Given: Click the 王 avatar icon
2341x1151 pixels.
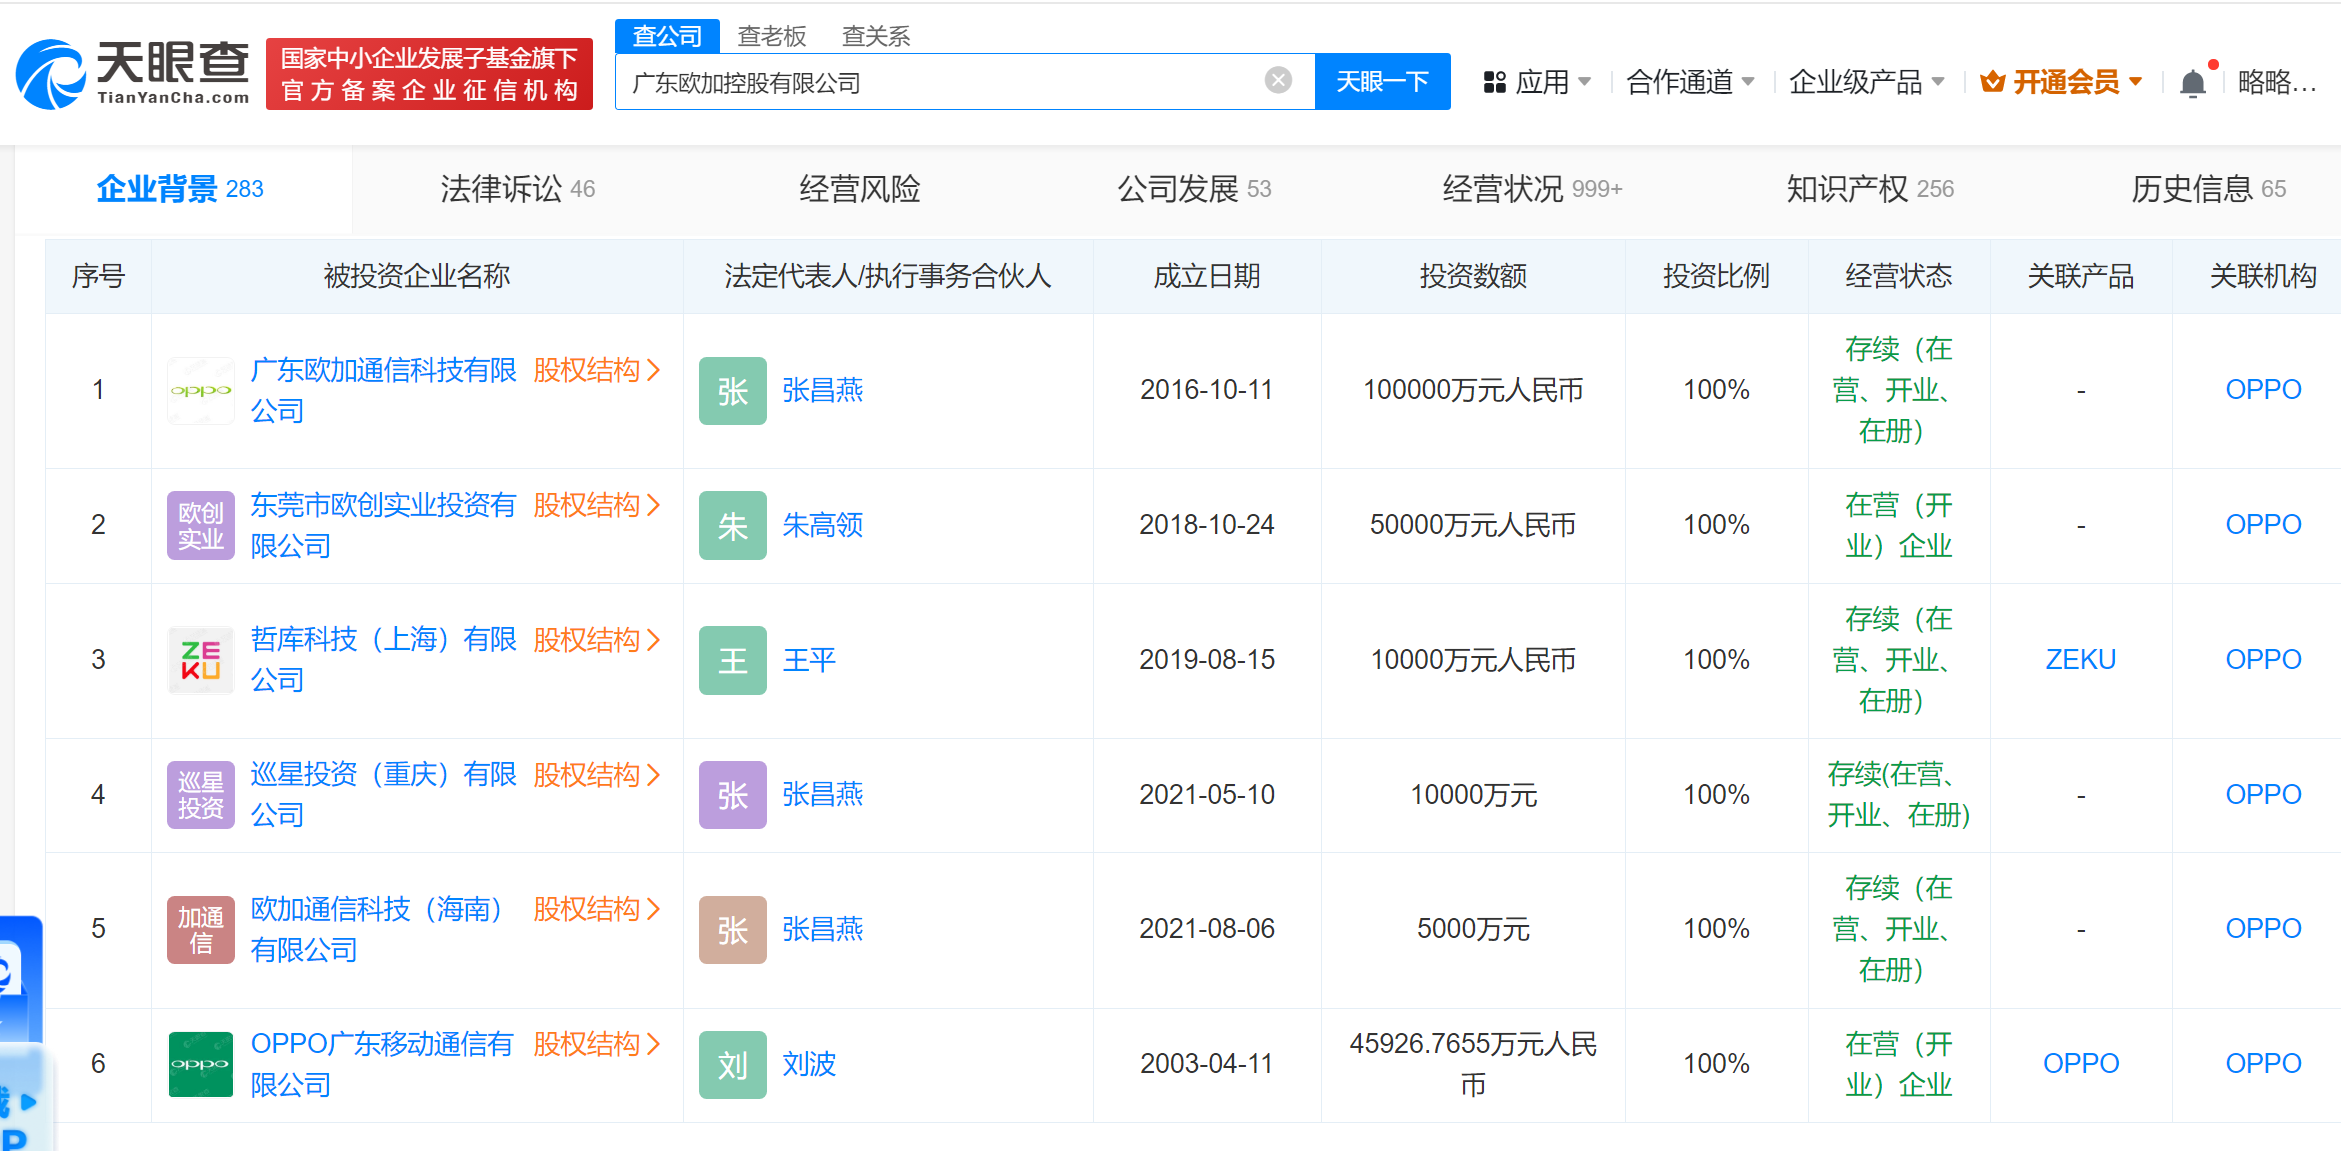Looking at the screenshot, I should (x=733, y=660).
